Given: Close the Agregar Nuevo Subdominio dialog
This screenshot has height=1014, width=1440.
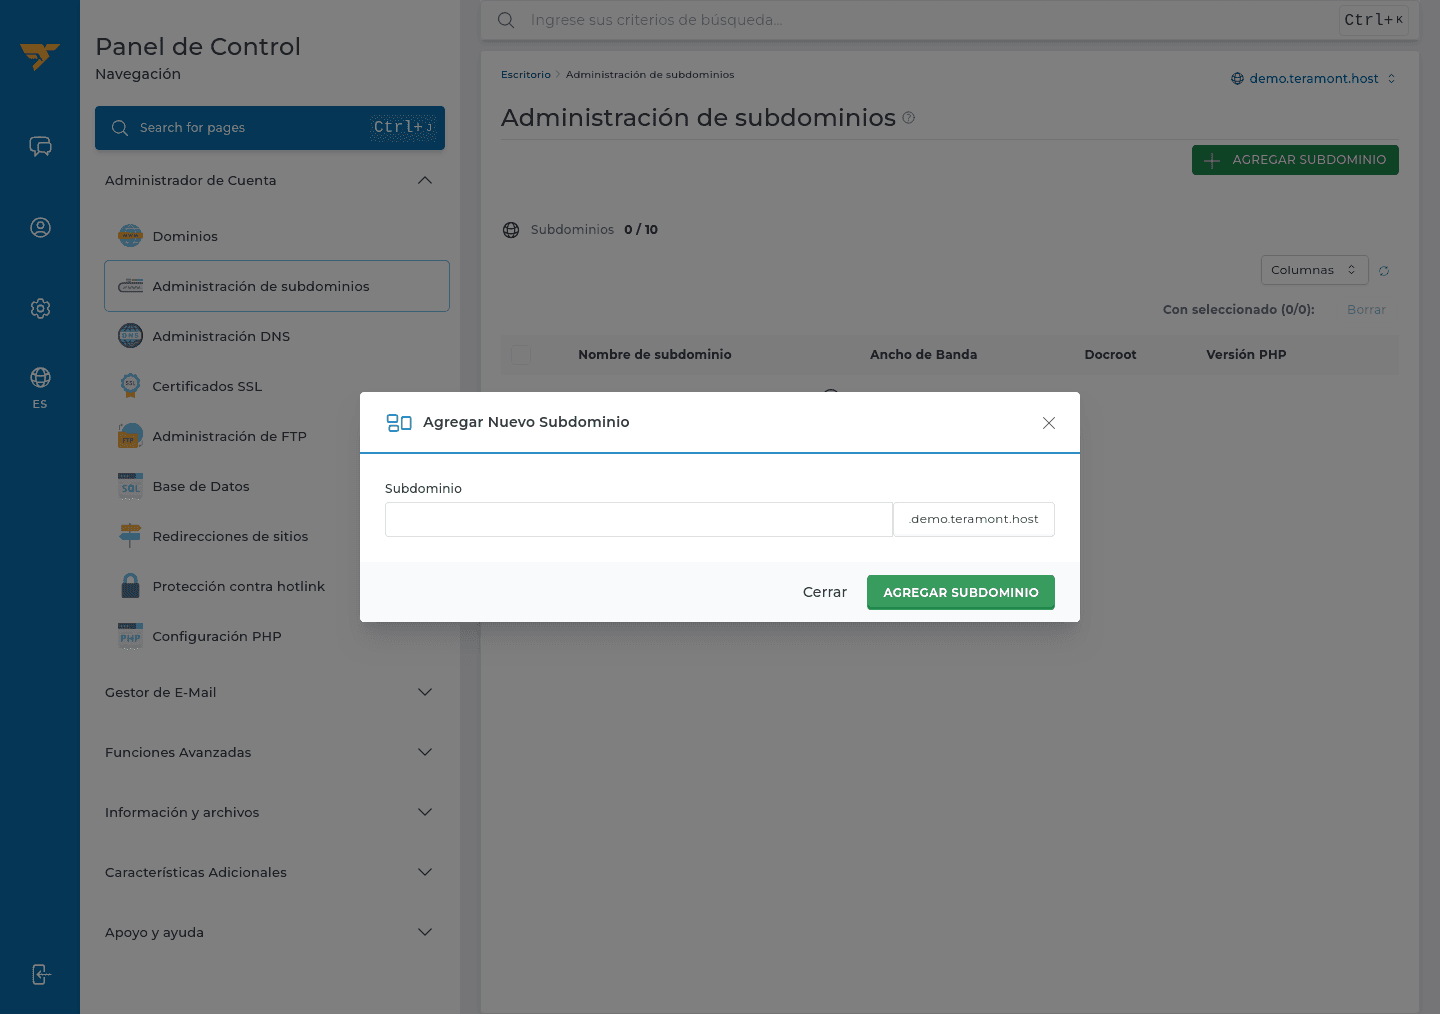Looking at the screenshot, I should coord(1049,423).
